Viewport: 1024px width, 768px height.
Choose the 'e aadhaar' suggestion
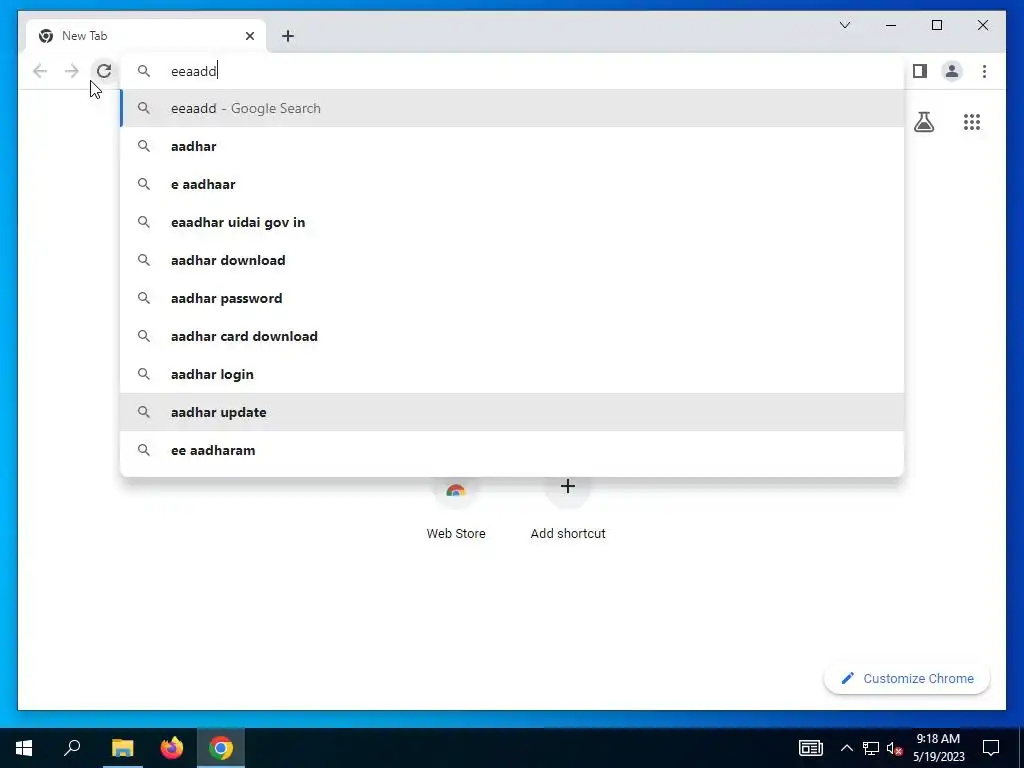[512, 184]
